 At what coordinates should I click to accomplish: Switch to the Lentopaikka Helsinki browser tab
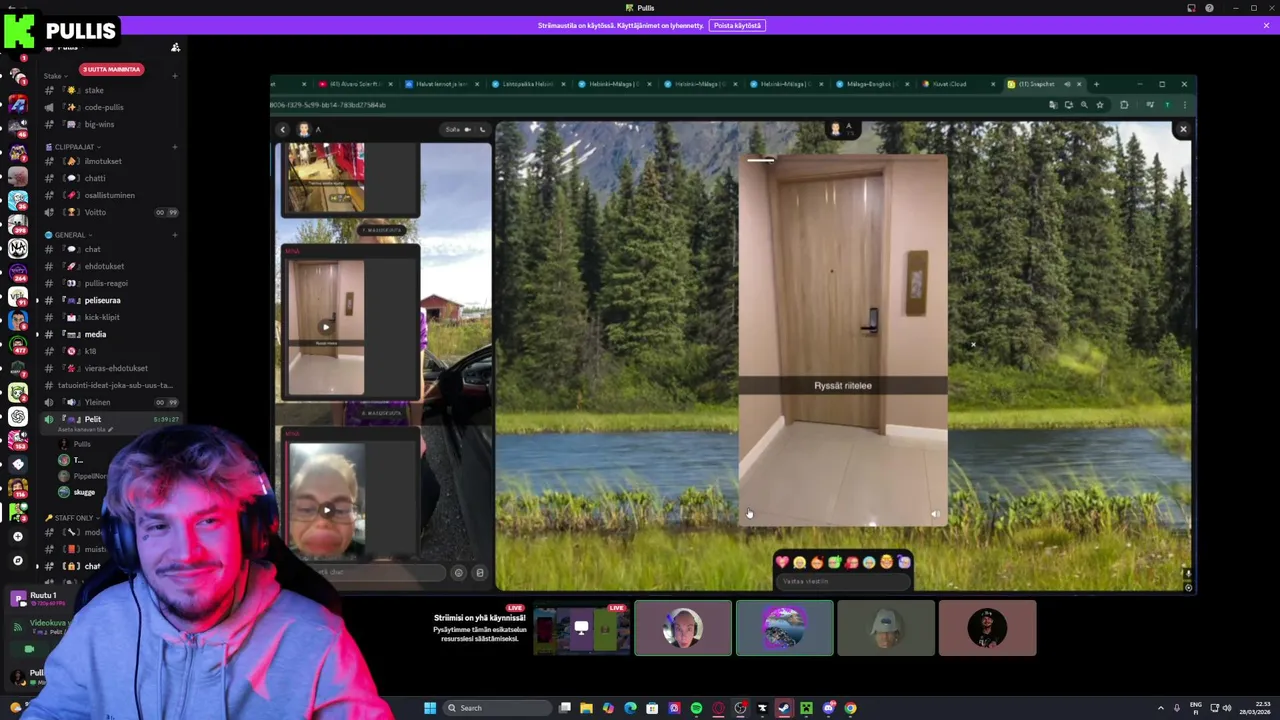pos(526,84)
